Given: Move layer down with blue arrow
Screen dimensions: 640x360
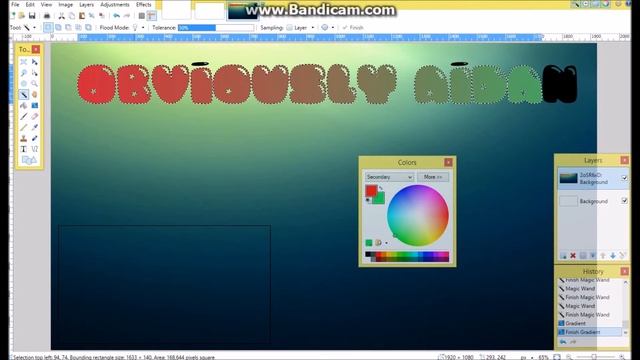Looking at the screenshot, I should pyautogui.click(x=613, y=256).
